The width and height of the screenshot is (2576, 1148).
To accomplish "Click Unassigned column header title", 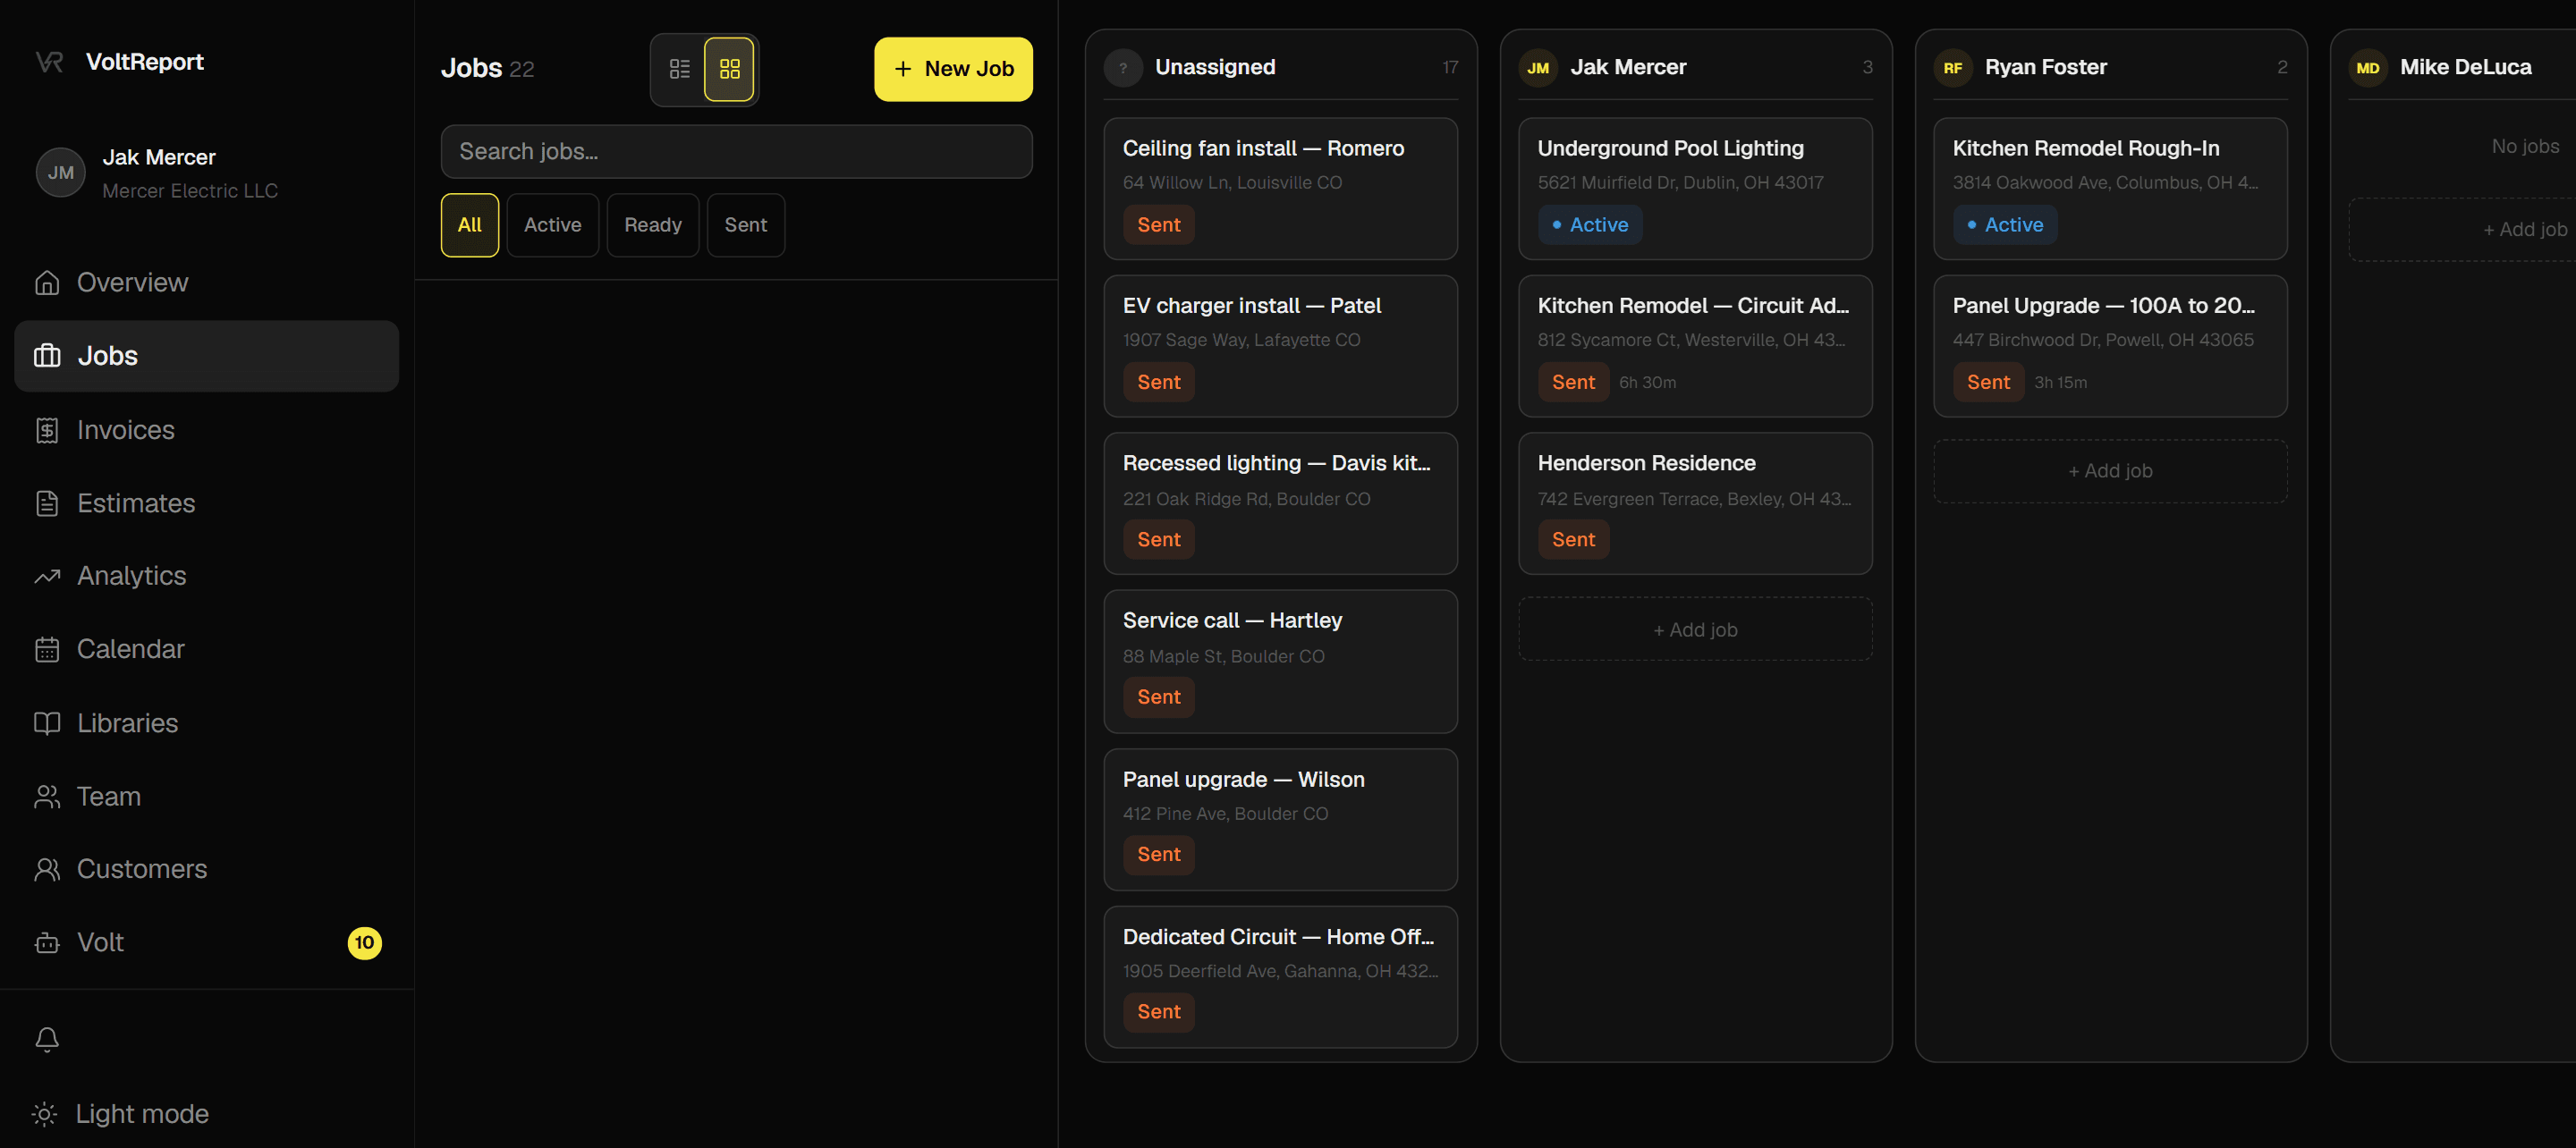I will 1215,67.
